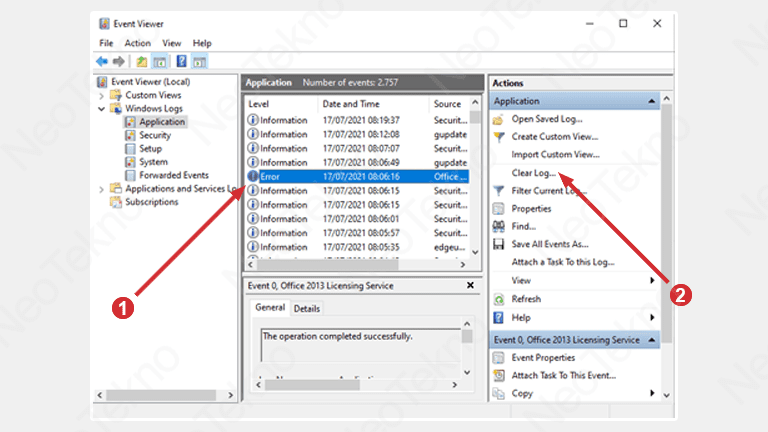Click Open Saved Log... action text
This screenshot has width=768, height=432.
[547, 119]
